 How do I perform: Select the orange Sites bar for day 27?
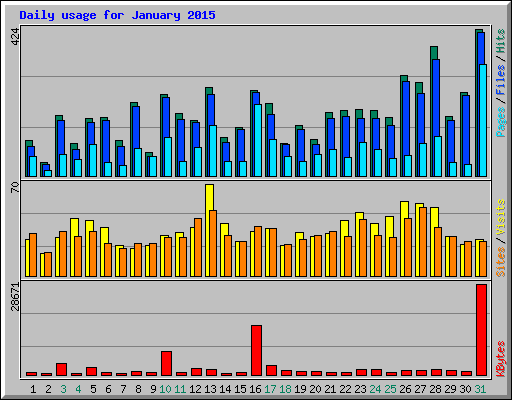423,242
